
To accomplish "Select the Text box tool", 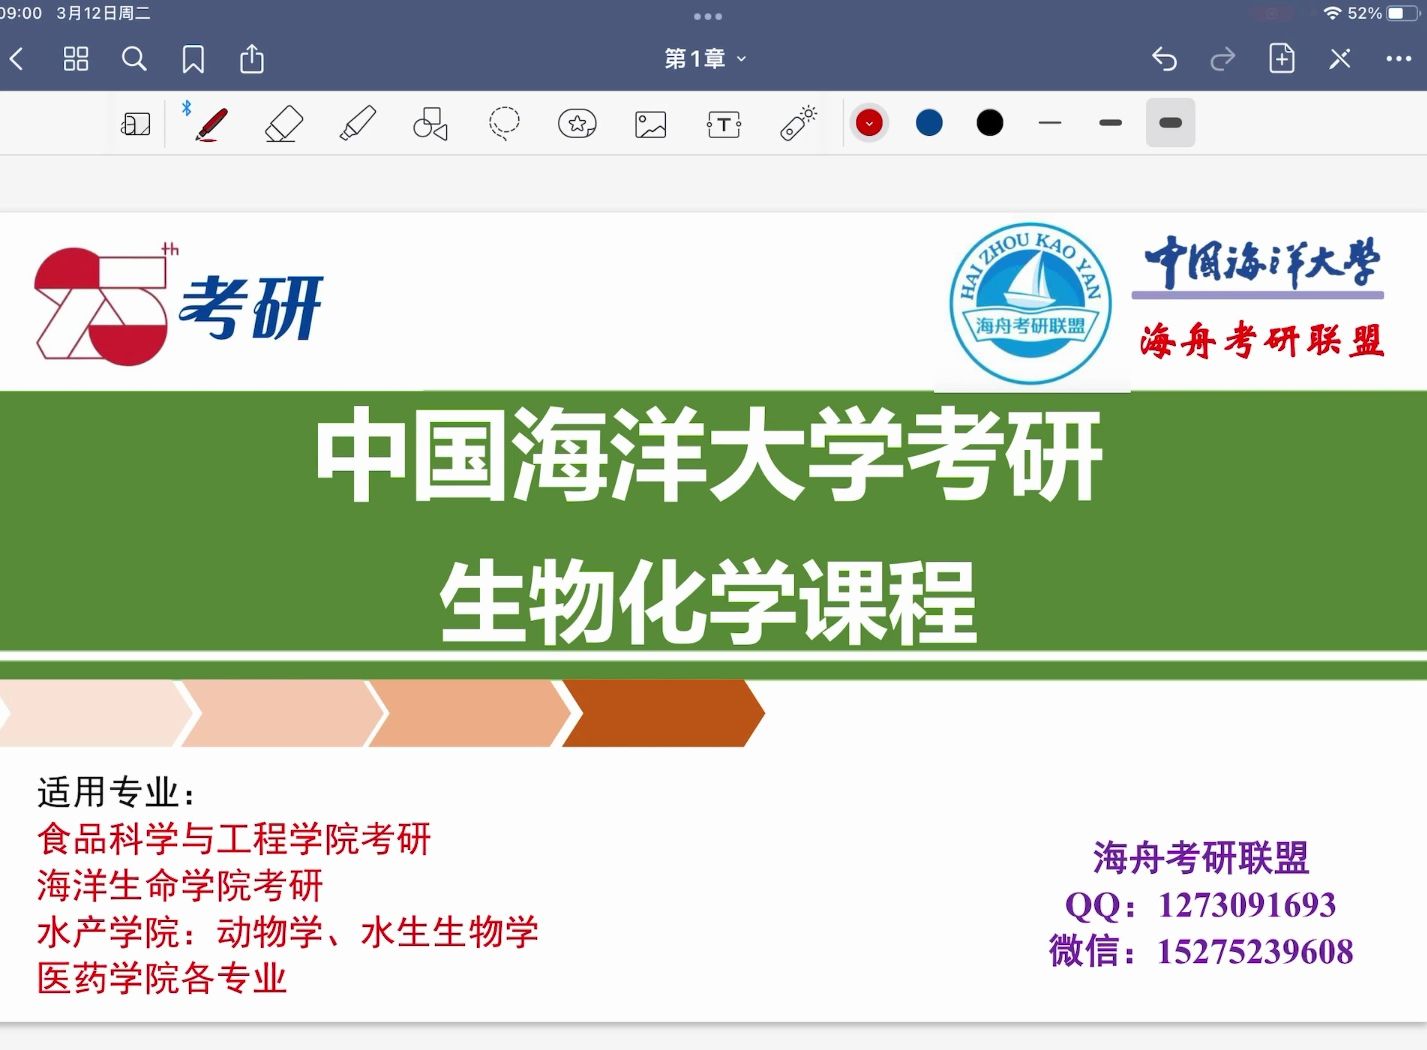I will (x=724, y=124).
